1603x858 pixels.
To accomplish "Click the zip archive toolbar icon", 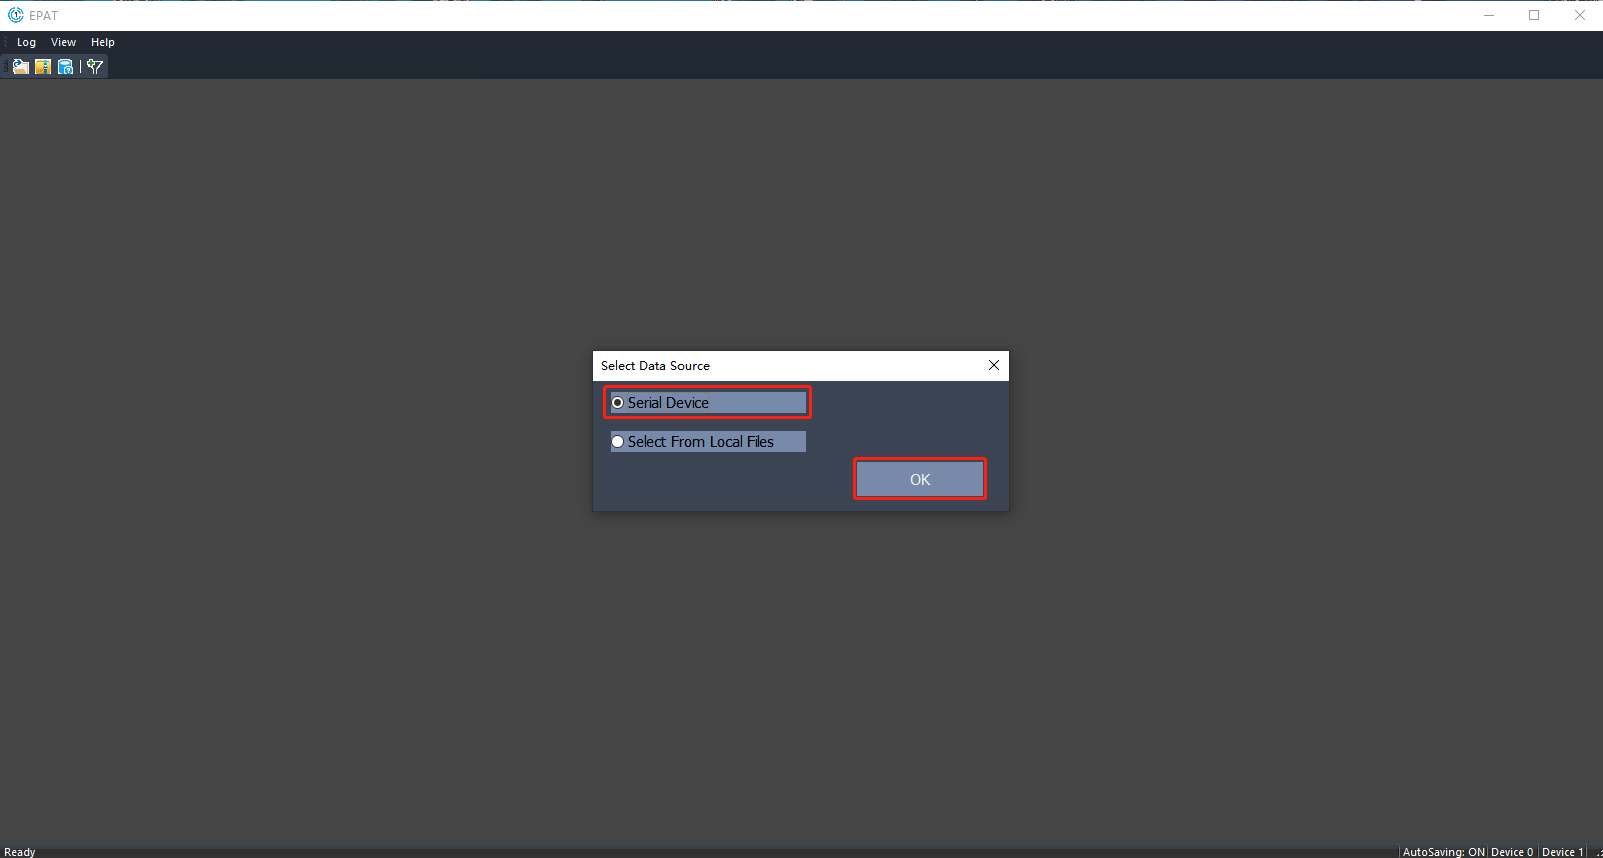I will pyautogui.click(x=43, y=67).
